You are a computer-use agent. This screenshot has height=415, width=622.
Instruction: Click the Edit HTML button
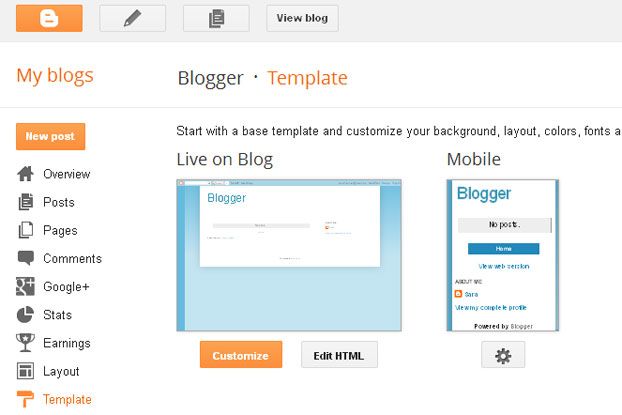[339, 355]
